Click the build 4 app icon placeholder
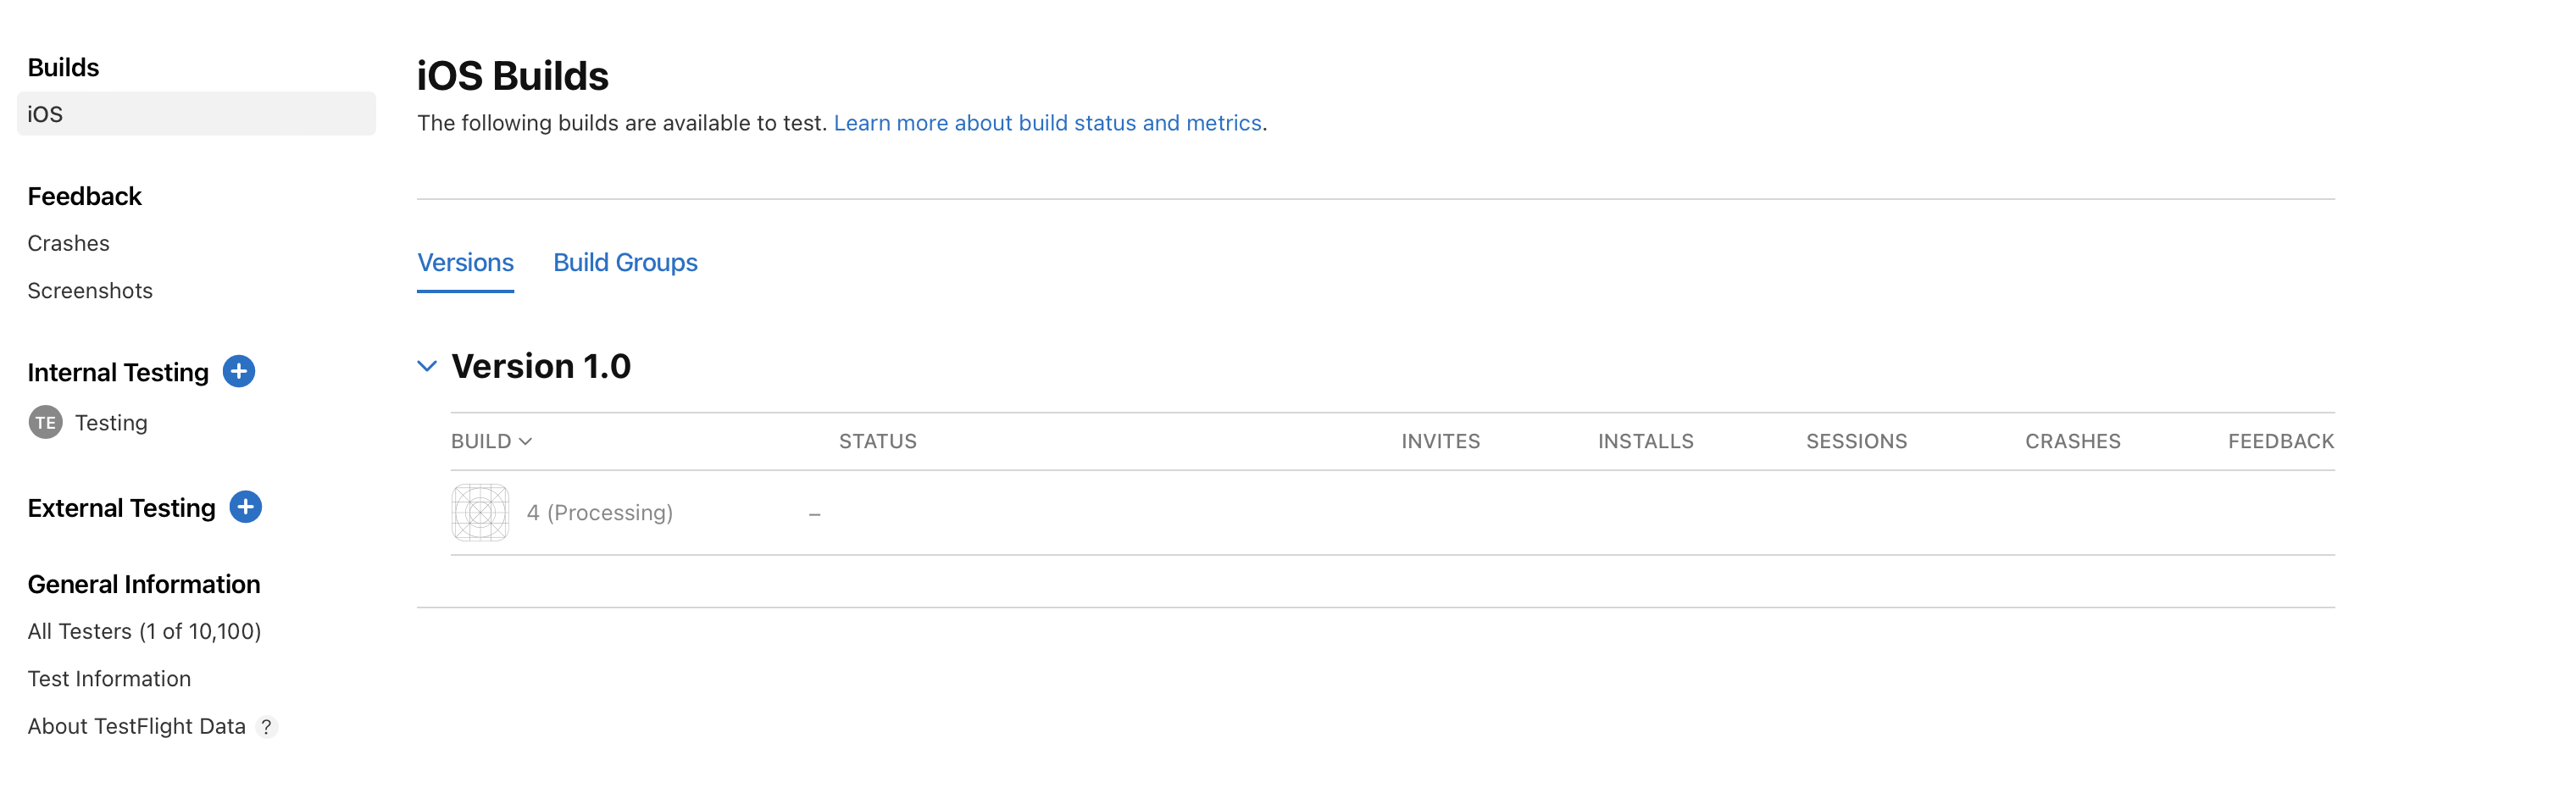The image size is (2576, 810). (480, 513)
